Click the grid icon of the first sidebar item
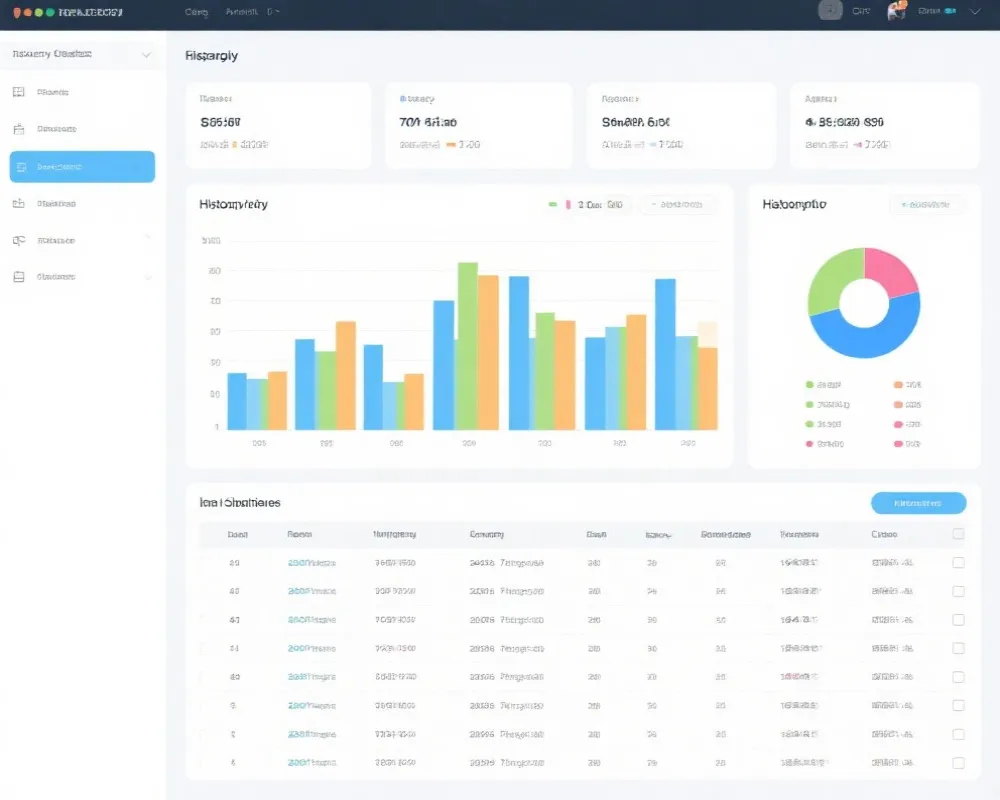1000x800 pixels. coord(18,92)
